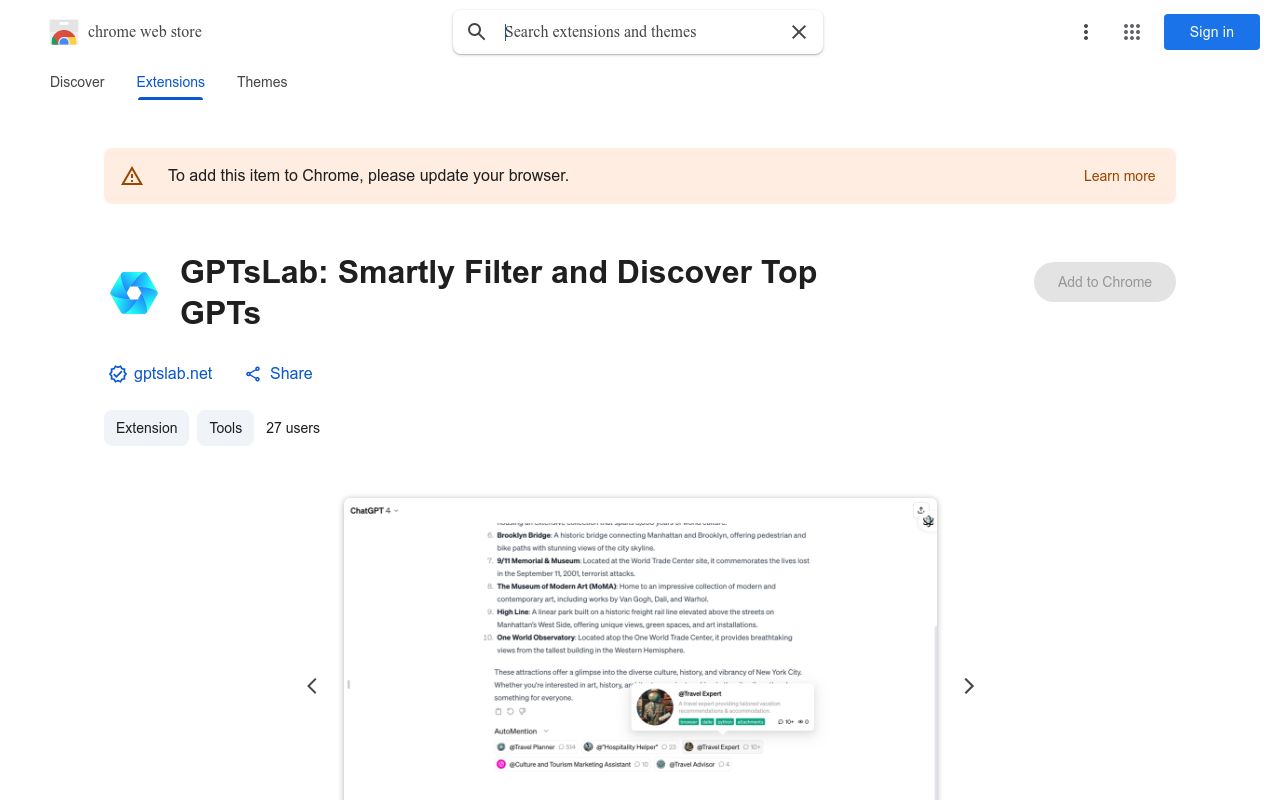This screenshot has height=800, width=1280.
Task: Share this extension
Action: point(279,373)
